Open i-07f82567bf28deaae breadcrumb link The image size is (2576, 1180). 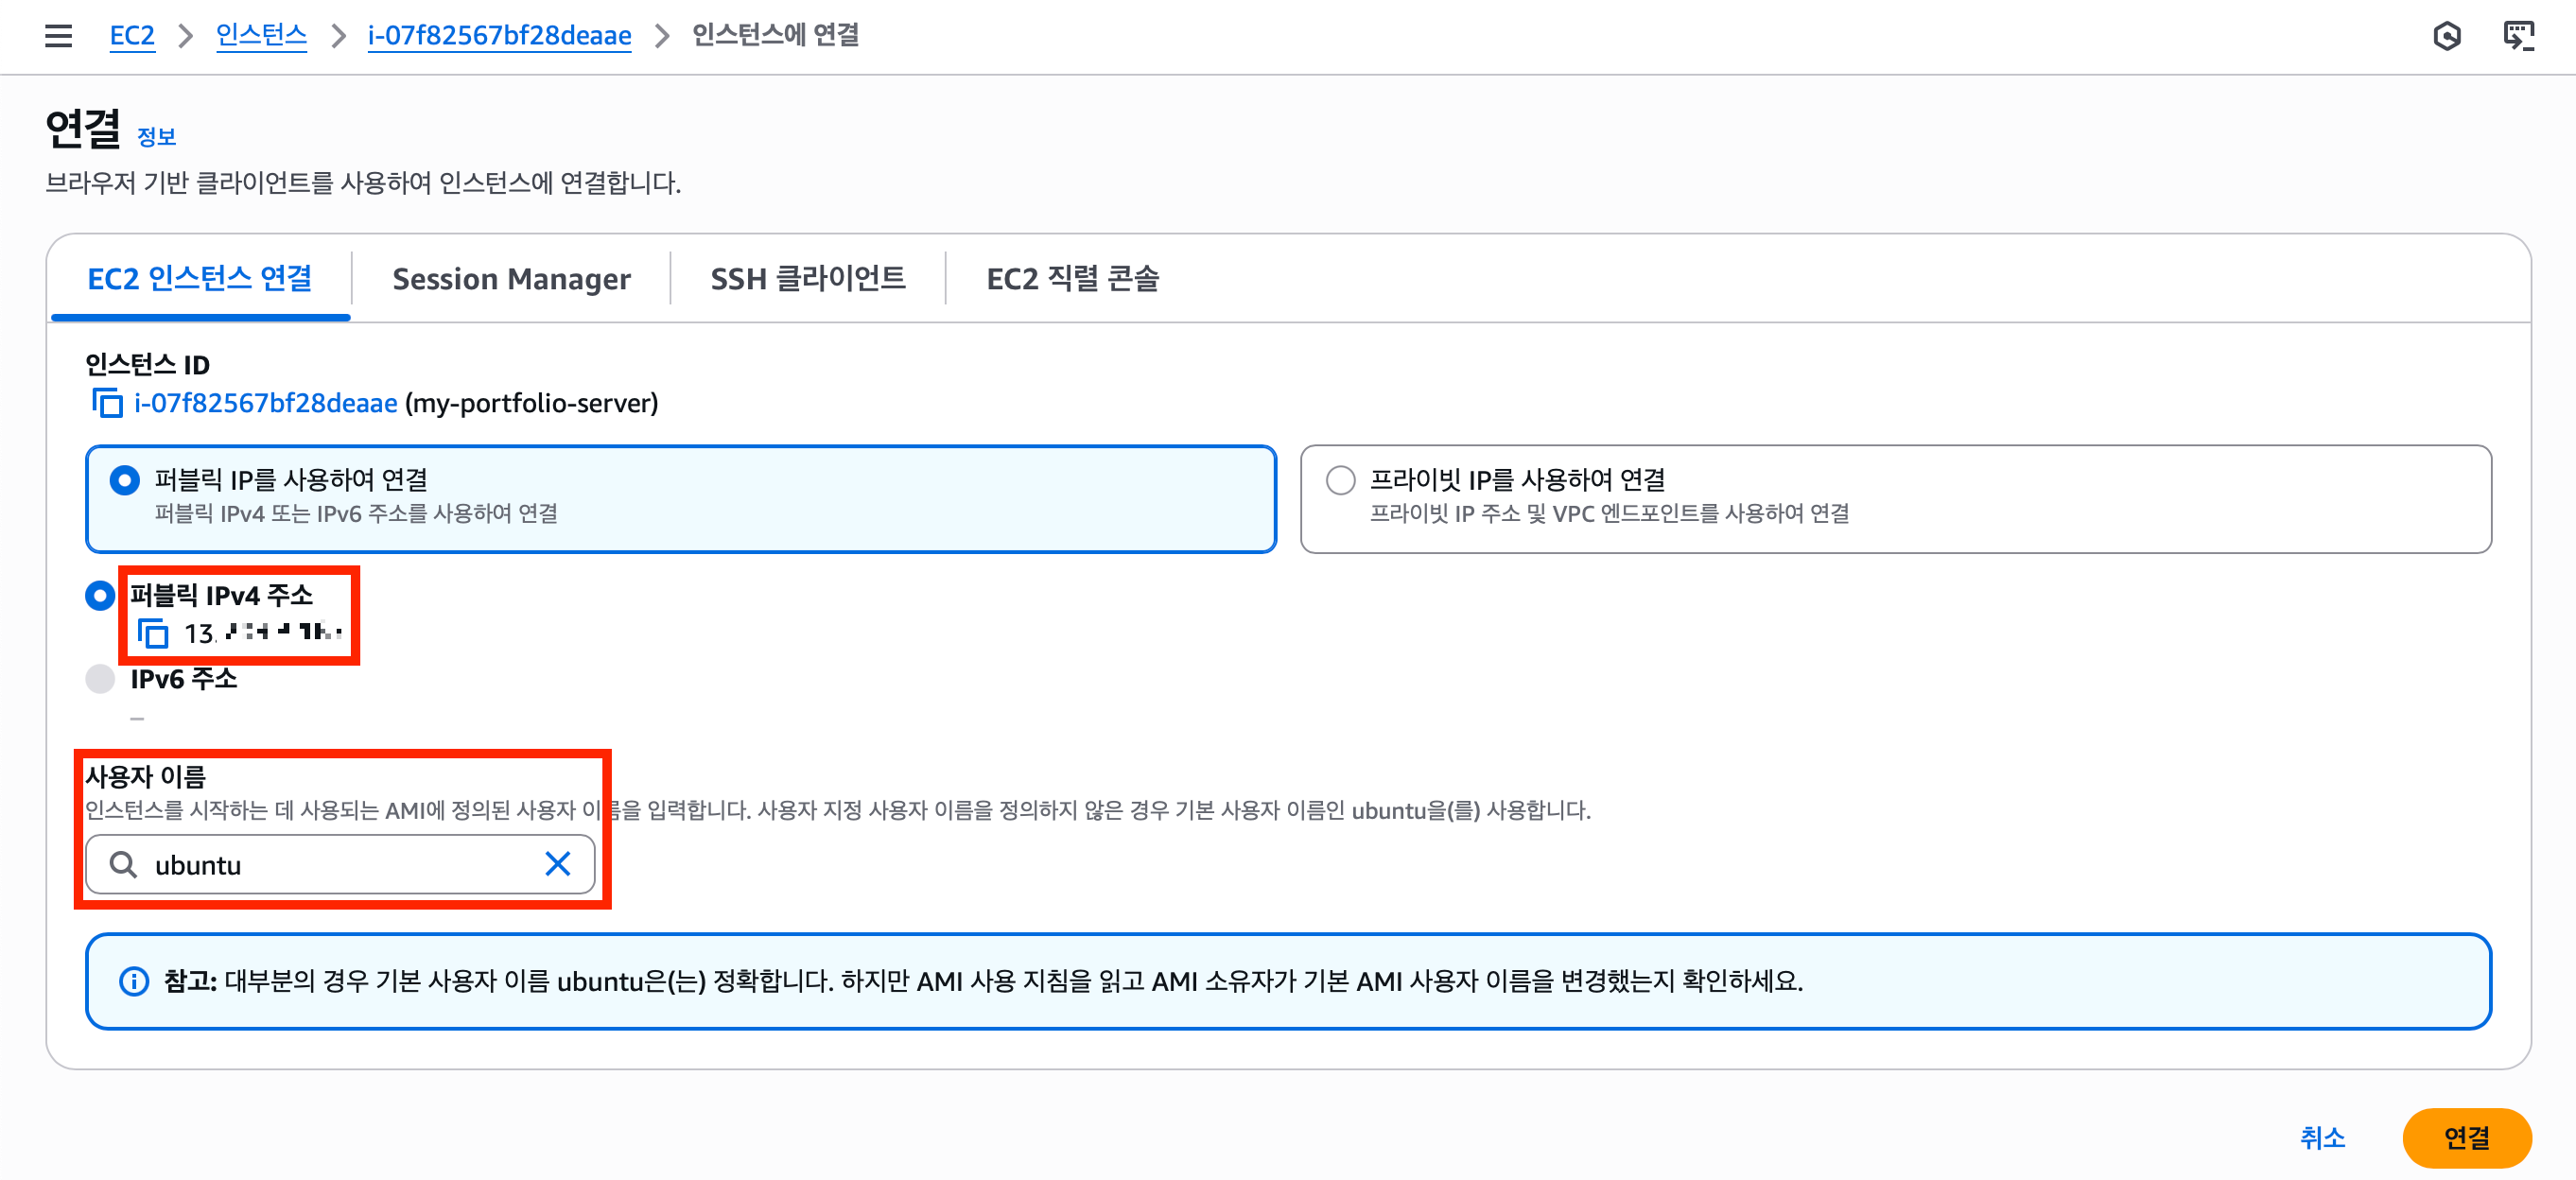point(499,36)
